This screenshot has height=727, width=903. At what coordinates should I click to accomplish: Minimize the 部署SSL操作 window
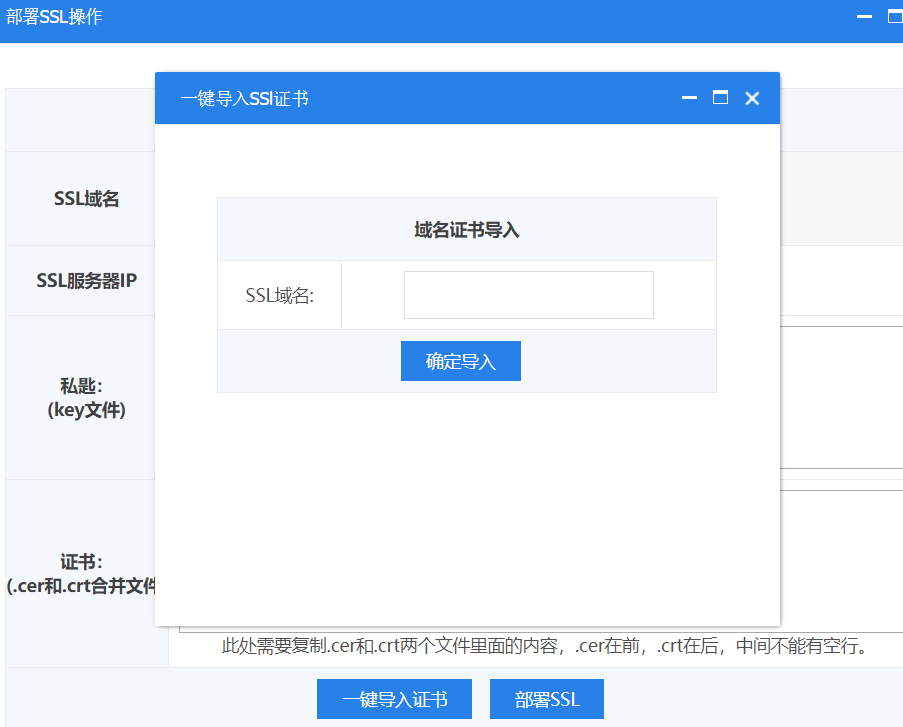[x=864, y=17]
